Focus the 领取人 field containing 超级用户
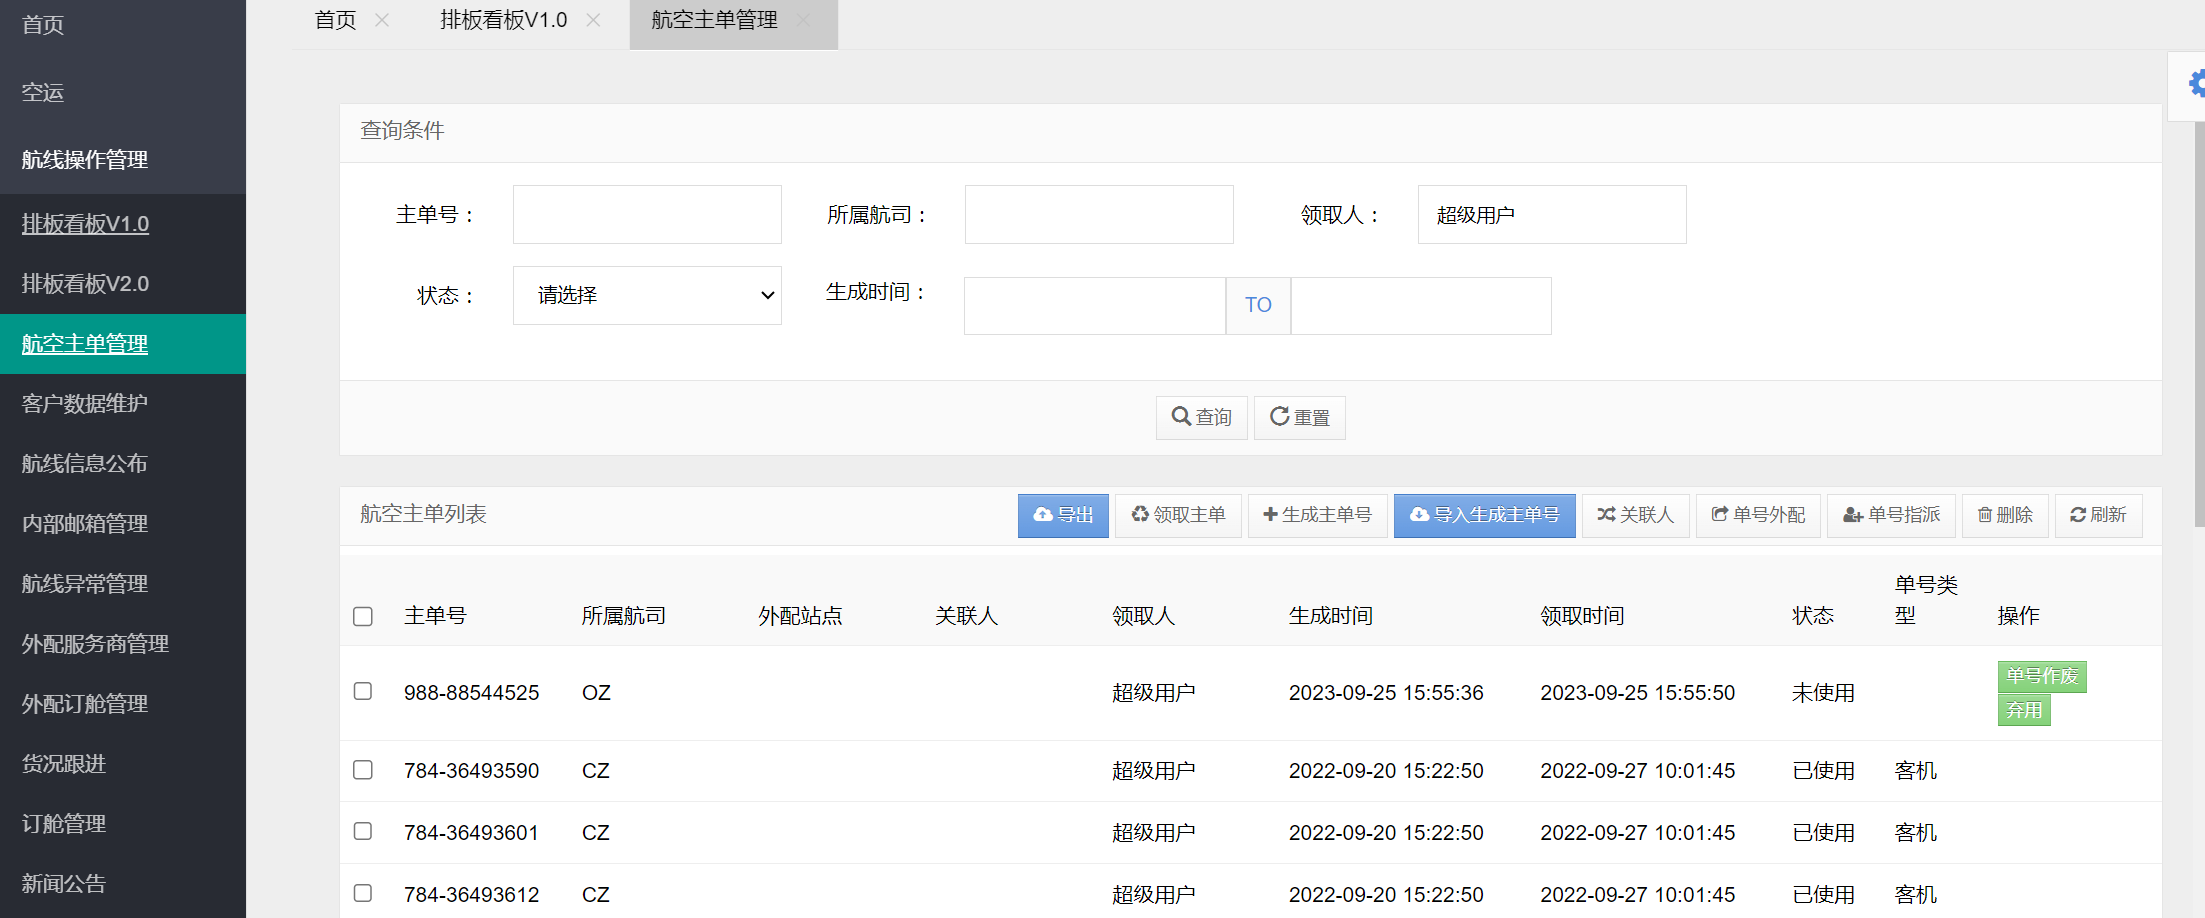2205x918 pixels. [1552, 214]
